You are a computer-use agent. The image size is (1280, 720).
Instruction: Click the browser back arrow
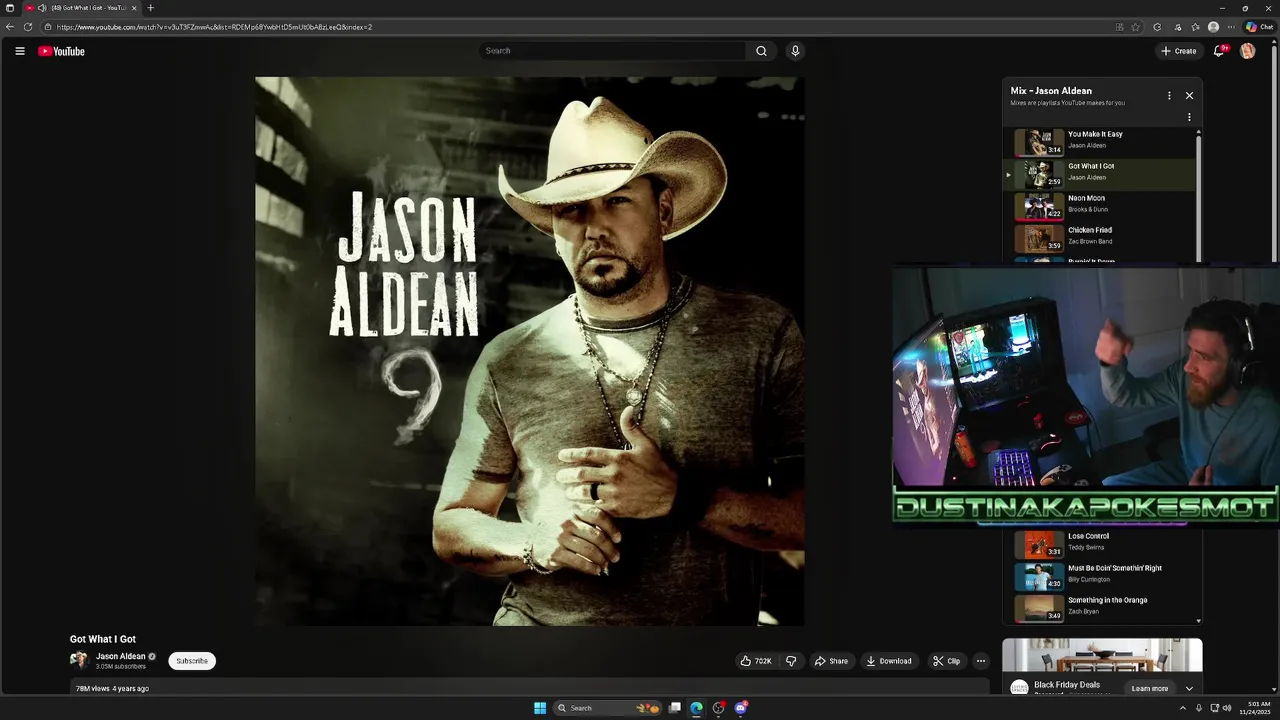pos(10,27)
